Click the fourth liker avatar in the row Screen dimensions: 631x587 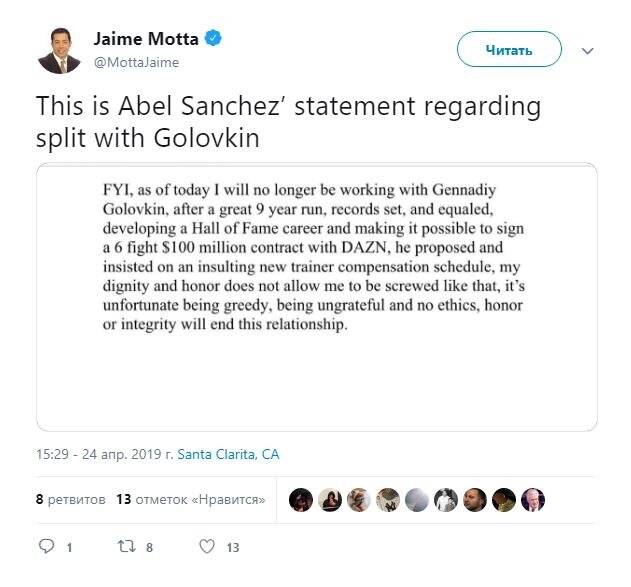pyautogui.click(x=388, y=499)
